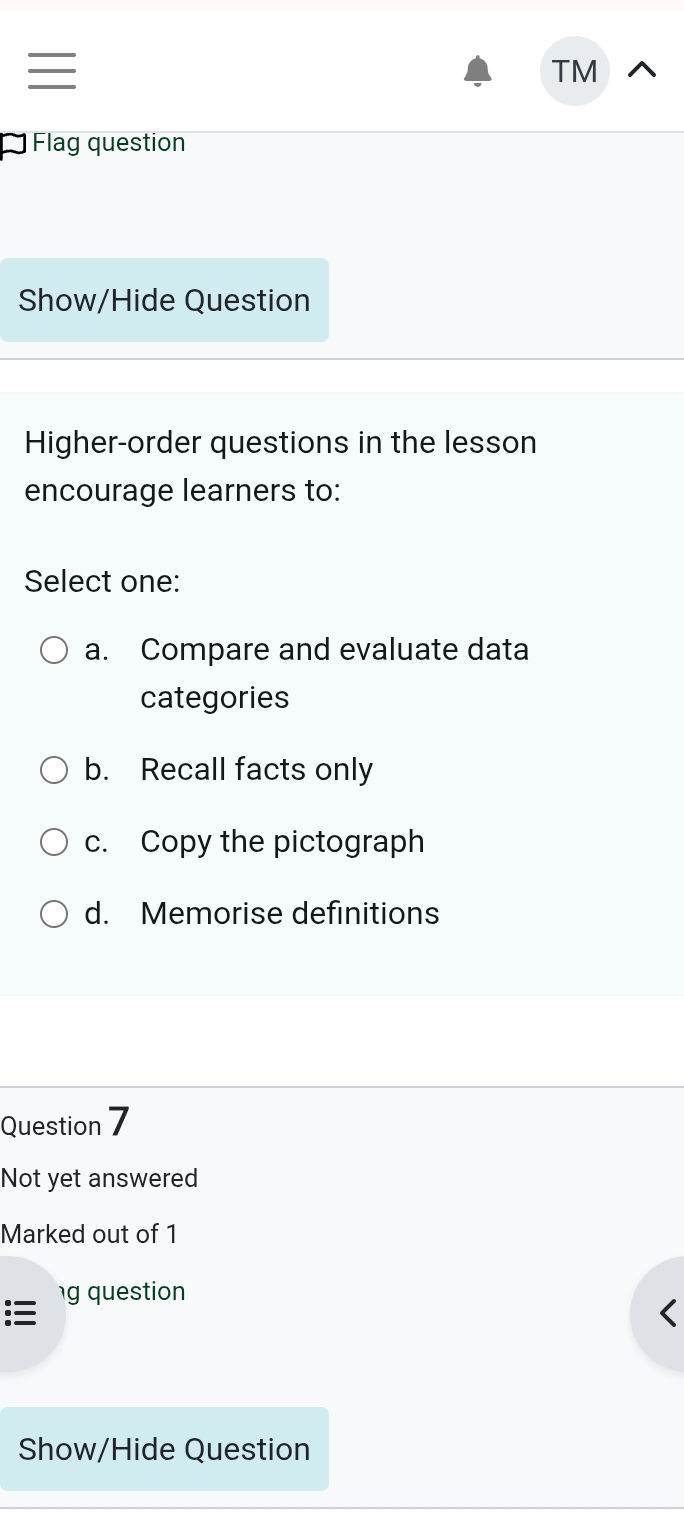Viewport: 684px width, 1531px height.
Task: Expand the previous question panel chevron
Action: (x=667, y=1313)
